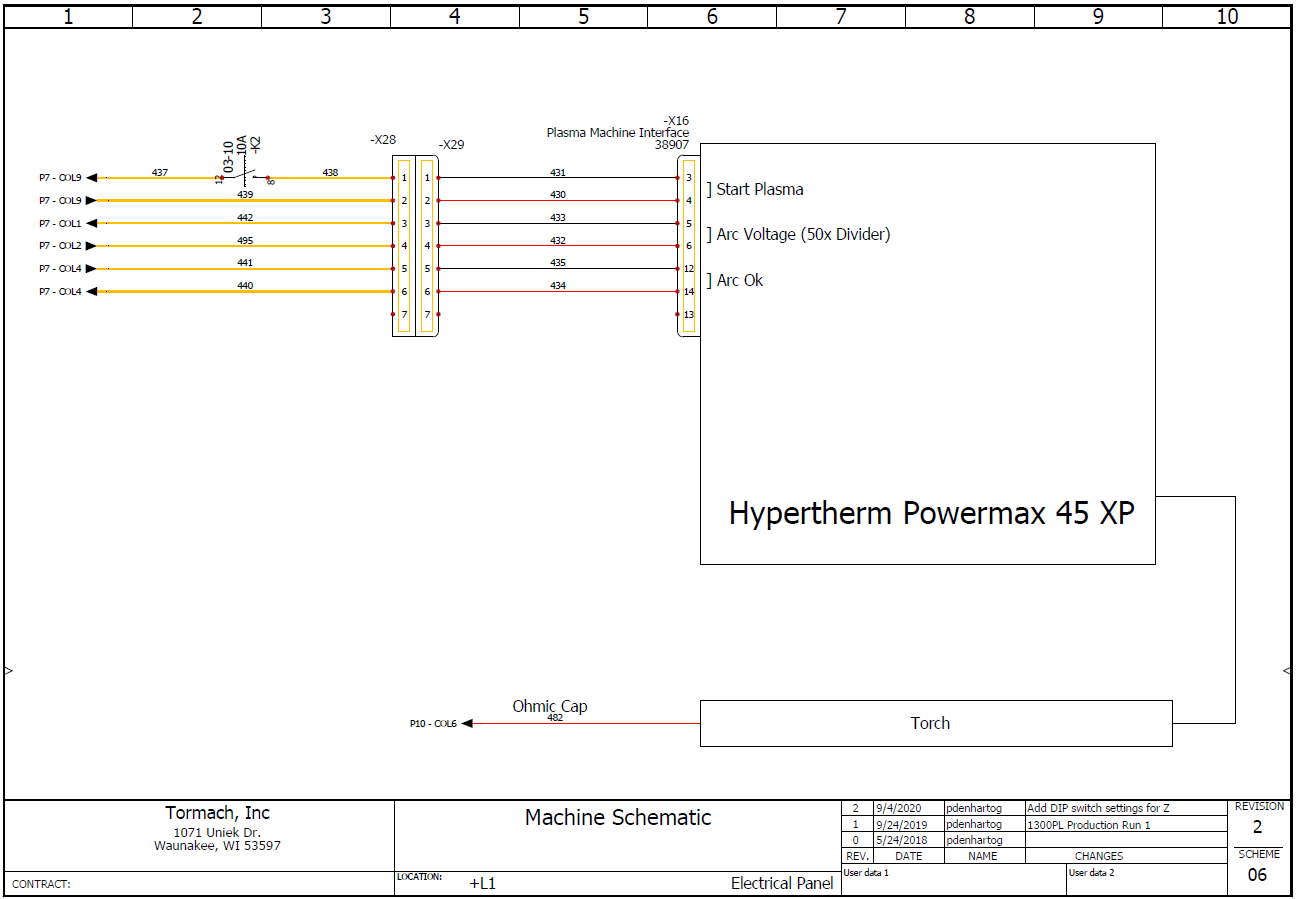The image size is (1296, 899).
Task: Select the P7 - COL2 cross-reference arrow
Action: 91,246
